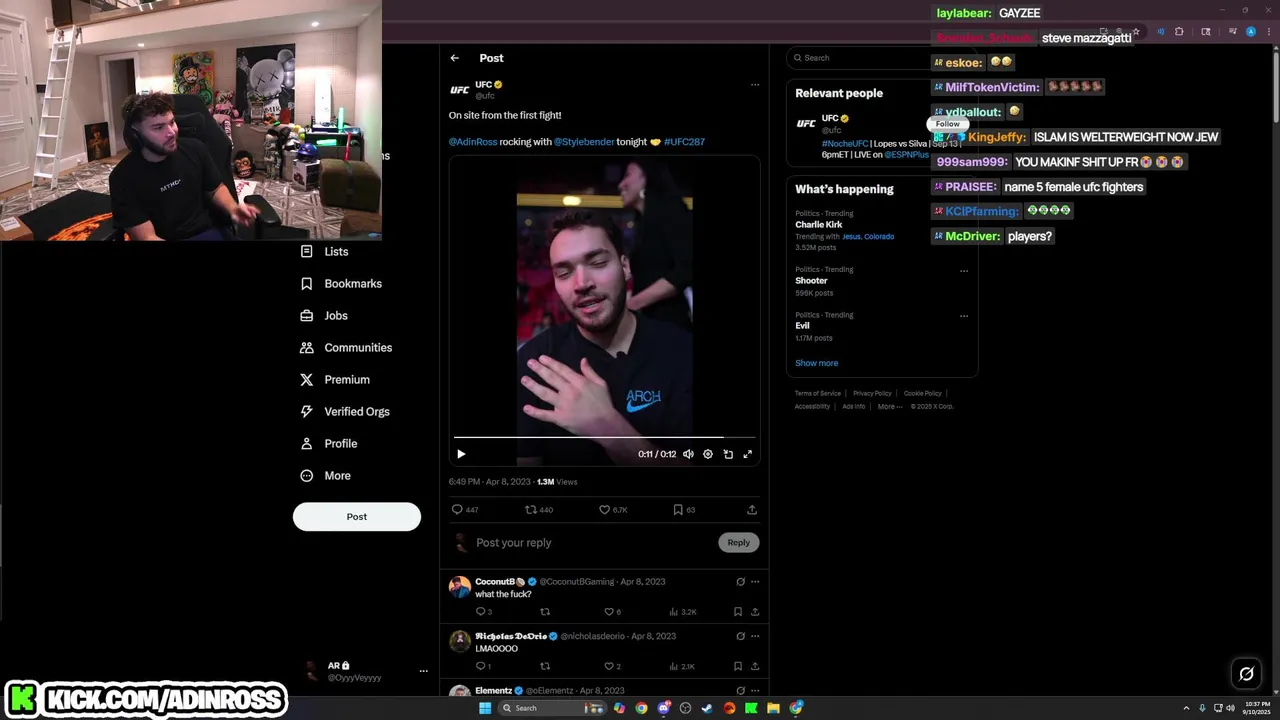Open Profile in the sidebar
The width and height of the screenshot is (1280, 720).
click(x=328, y=444)
